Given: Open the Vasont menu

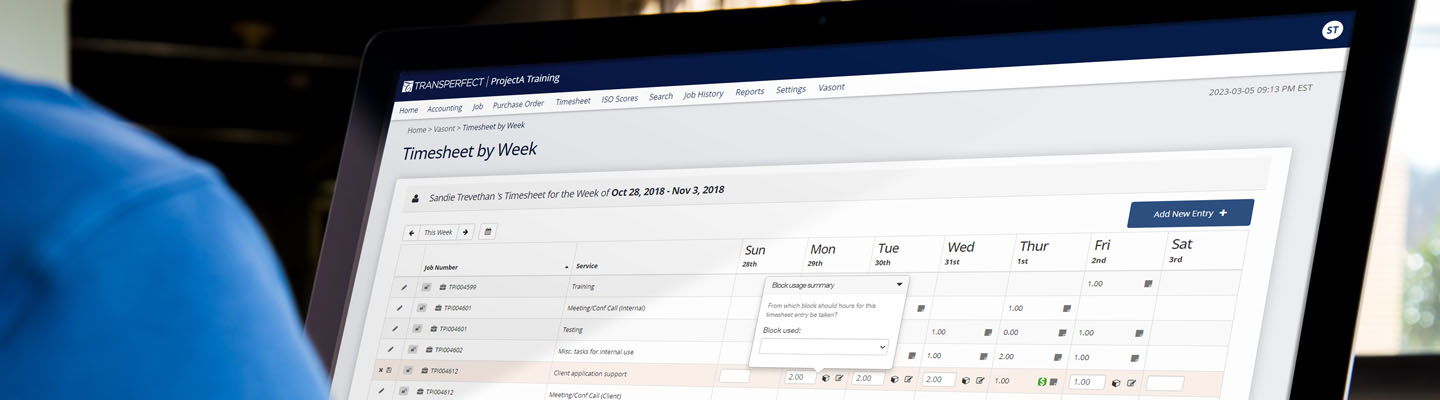Looking at the screenshot, I should [831, 87].
